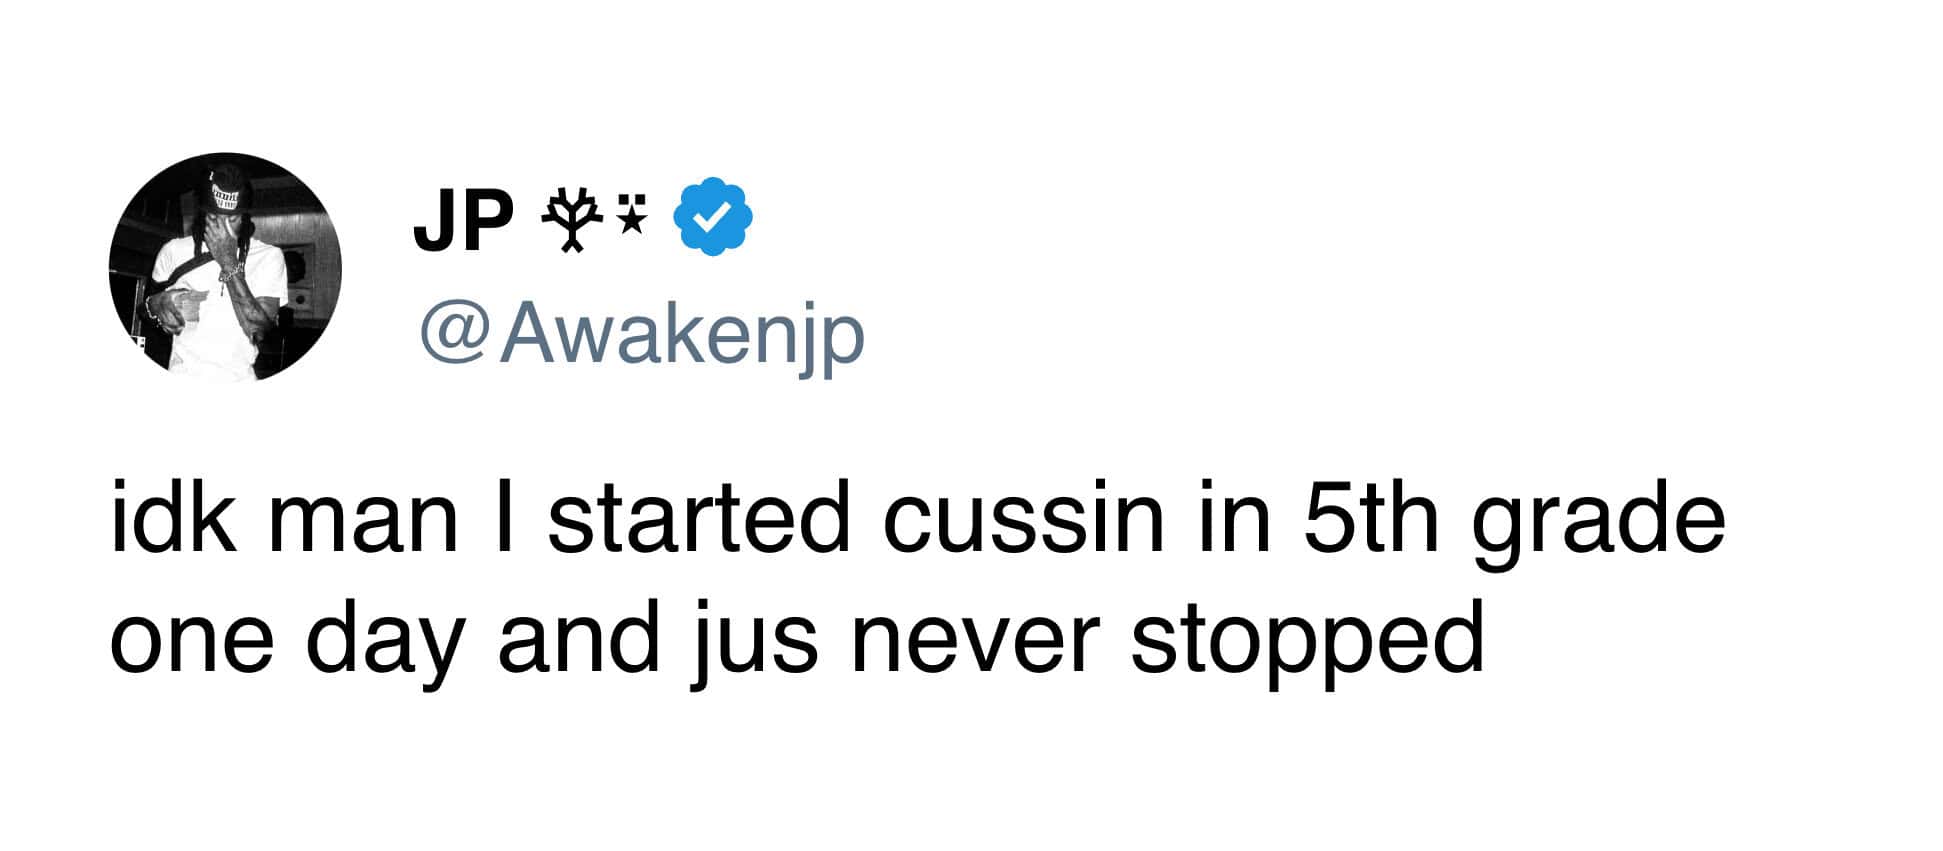Click the word "man" in the tweet
Screen dimensions: 1943x851
pos(362,528)
